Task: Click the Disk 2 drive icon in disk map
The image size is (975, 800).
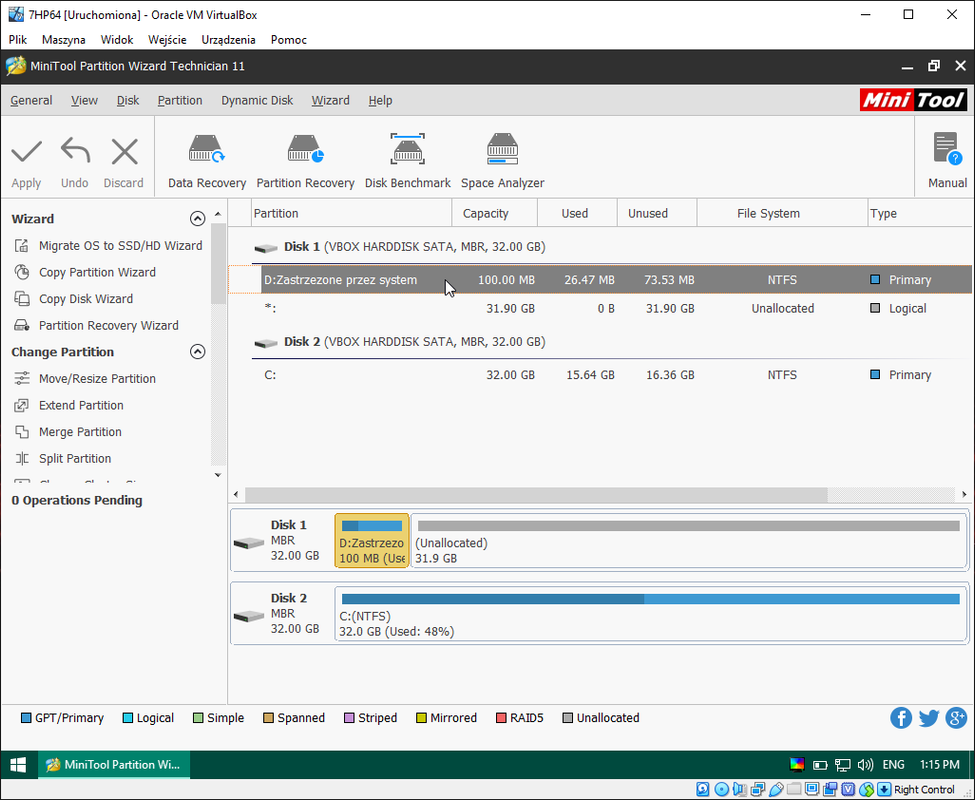Action: click(x=249, y=617)
